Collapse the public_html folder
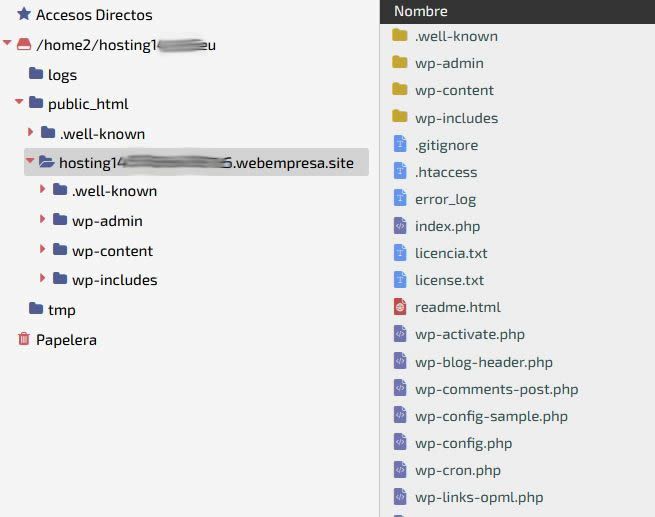 [19, 101]
